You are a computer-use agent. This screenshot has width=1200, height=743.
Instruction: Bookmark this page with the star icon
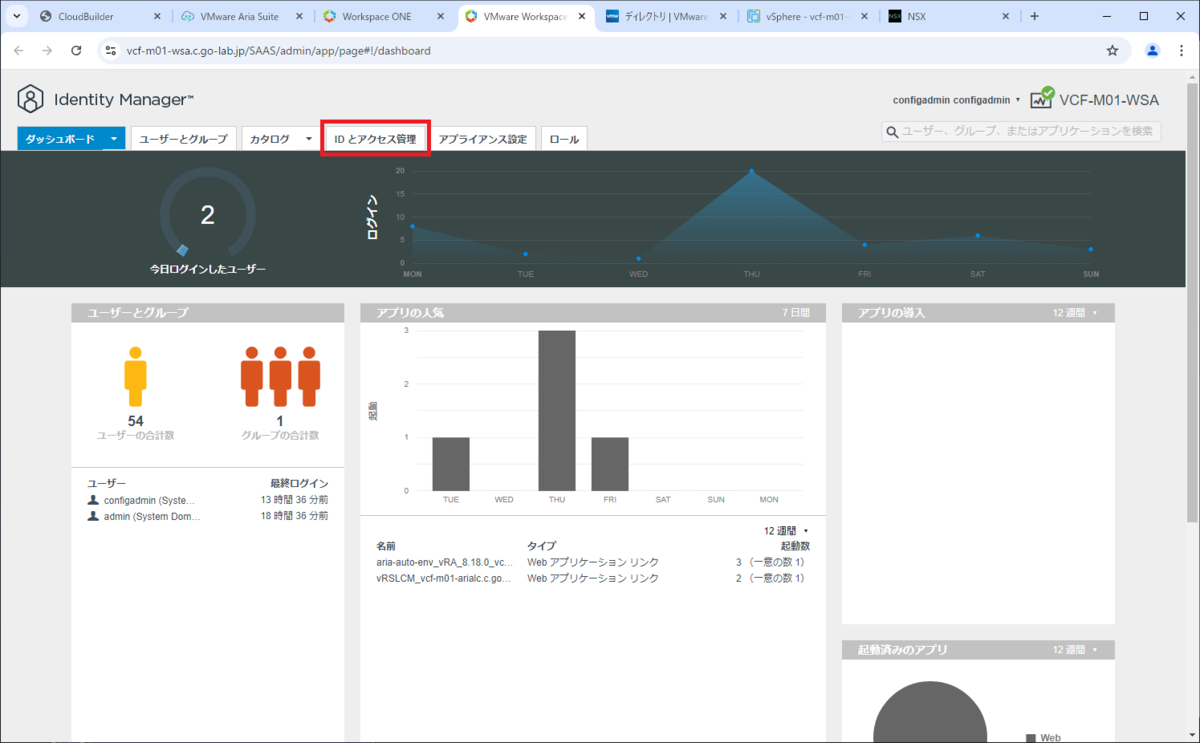(x=1112, y=50)
